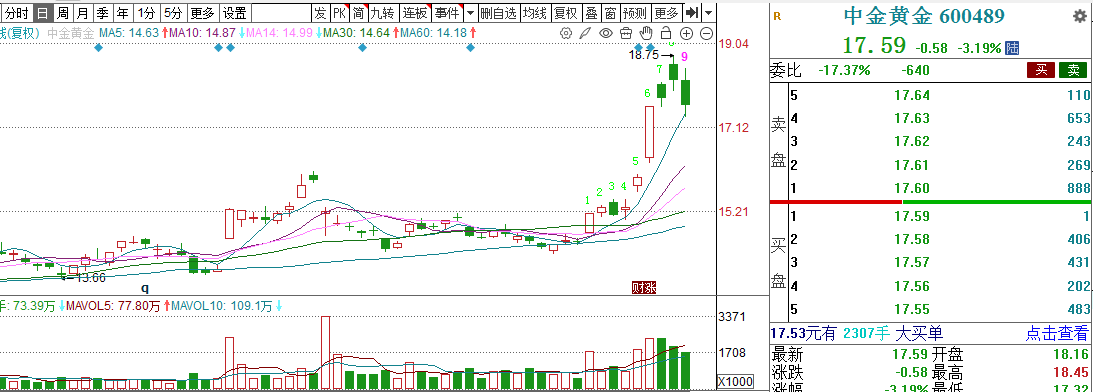The height and width of the screenshot is (392, 1093).
Task: Switch to 周 weekly period tab
Action: click(x=63, y=13)
